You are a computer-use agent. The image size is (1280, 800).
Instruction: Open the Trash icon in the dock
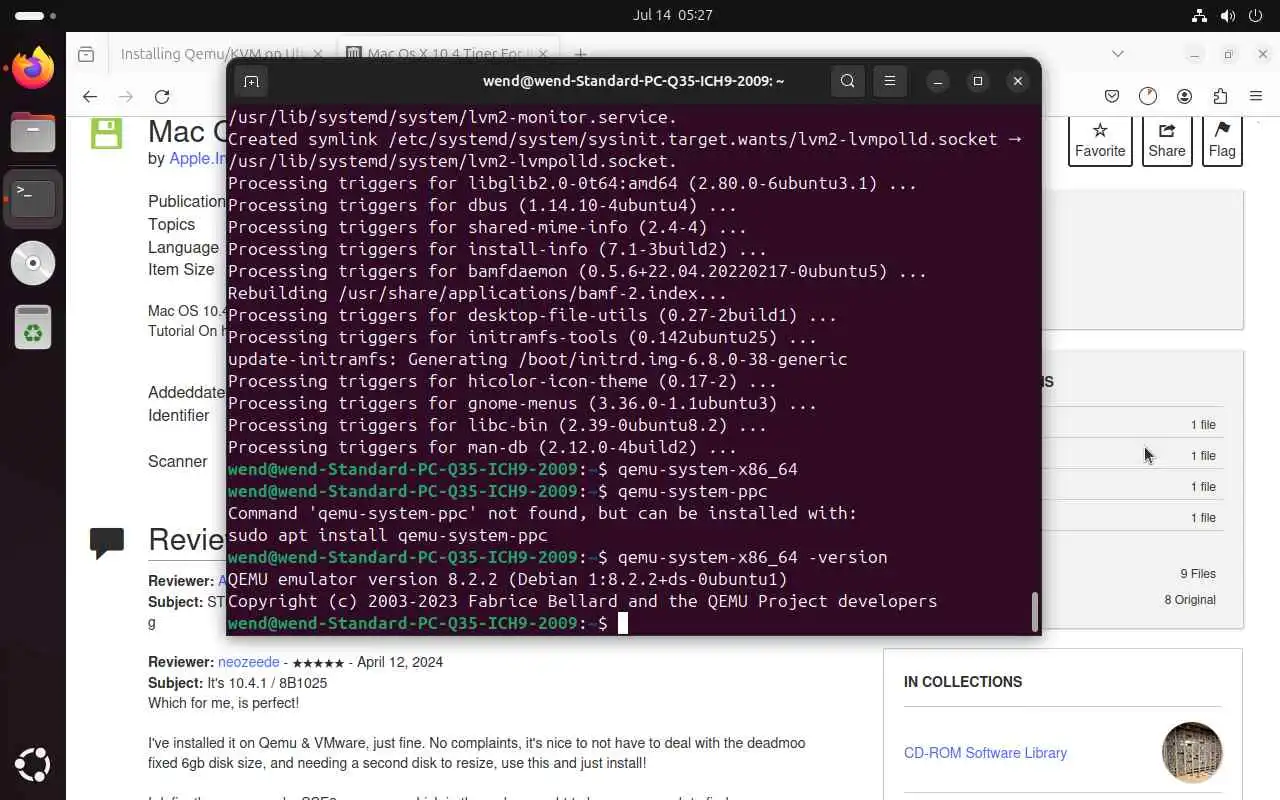click(x=33, y=328)
